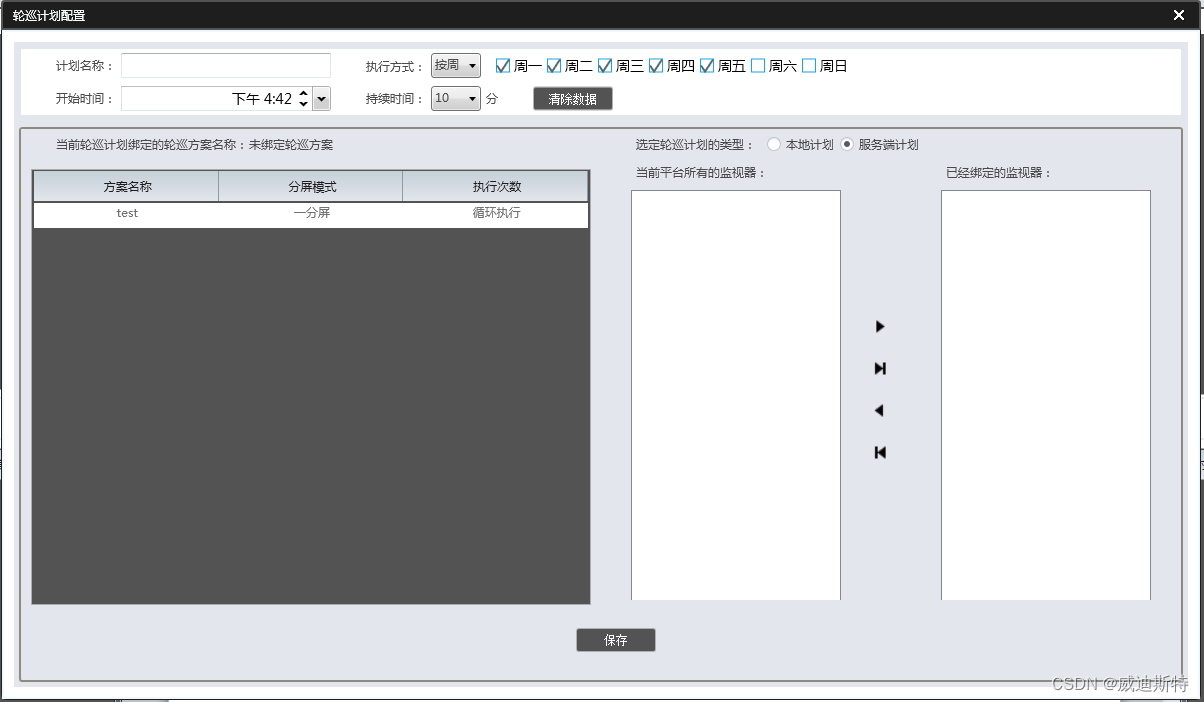This screenshot has width=1204, height=702.
Task: Click the 保存 button
Action: coord(616,640)
